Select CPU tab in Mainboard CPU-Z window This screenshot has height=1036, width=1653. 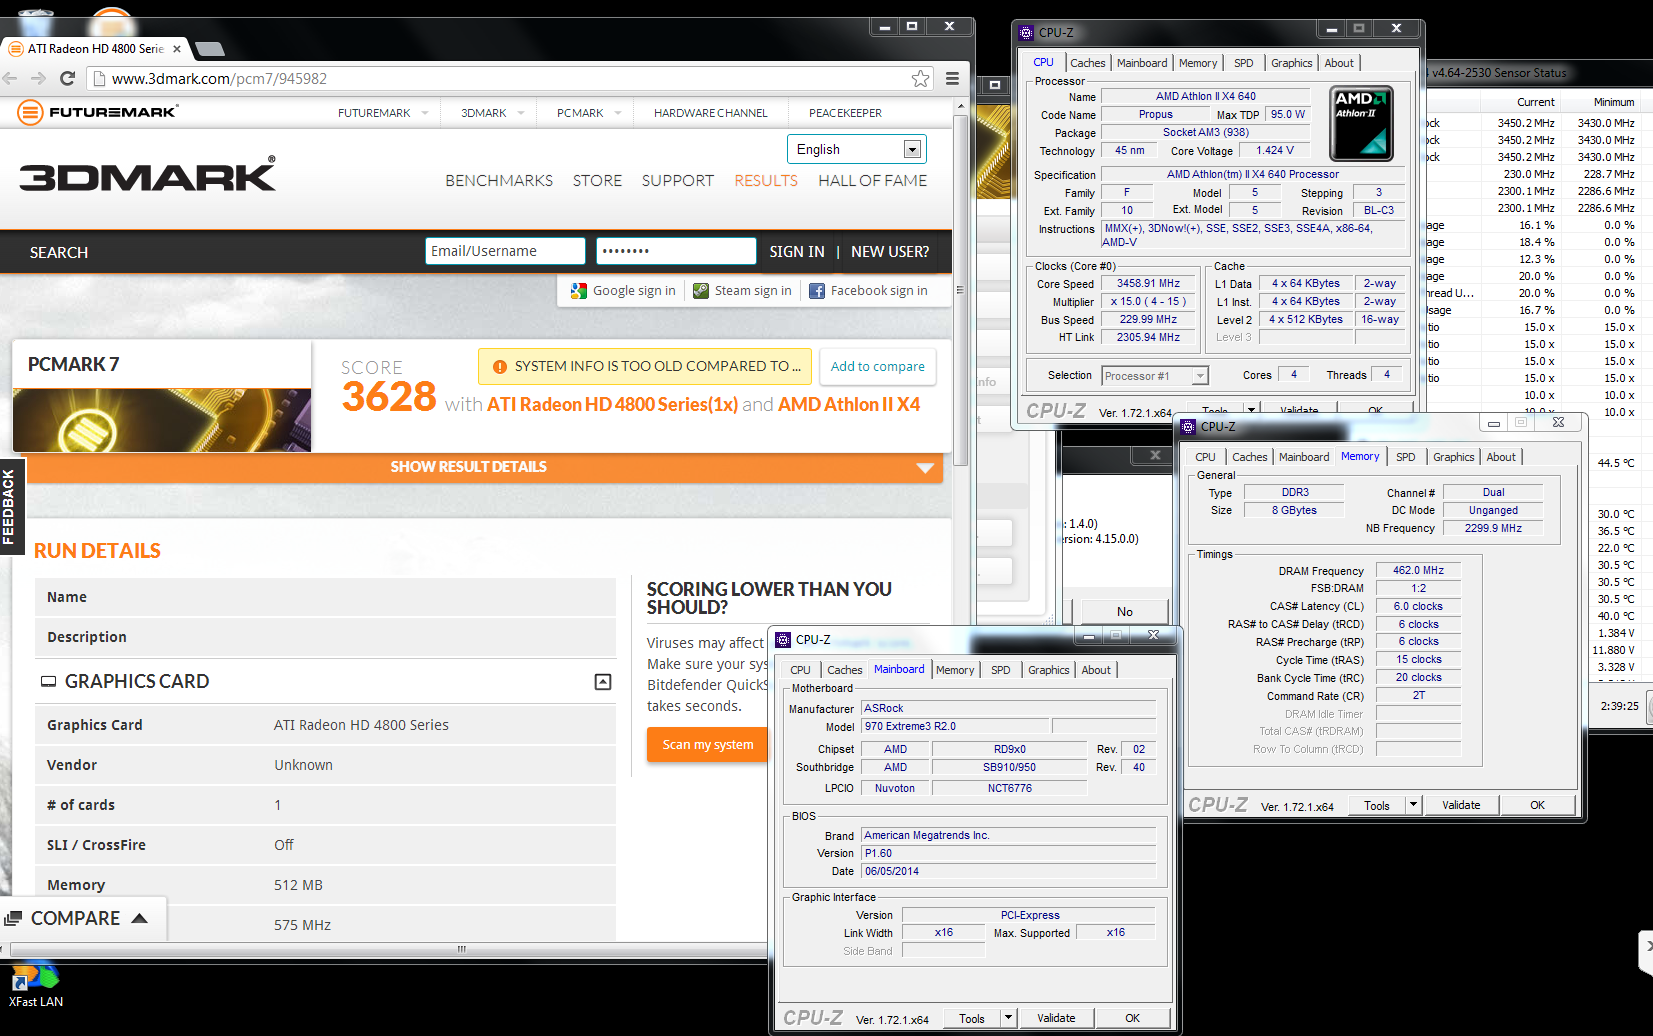coord(800,670)
